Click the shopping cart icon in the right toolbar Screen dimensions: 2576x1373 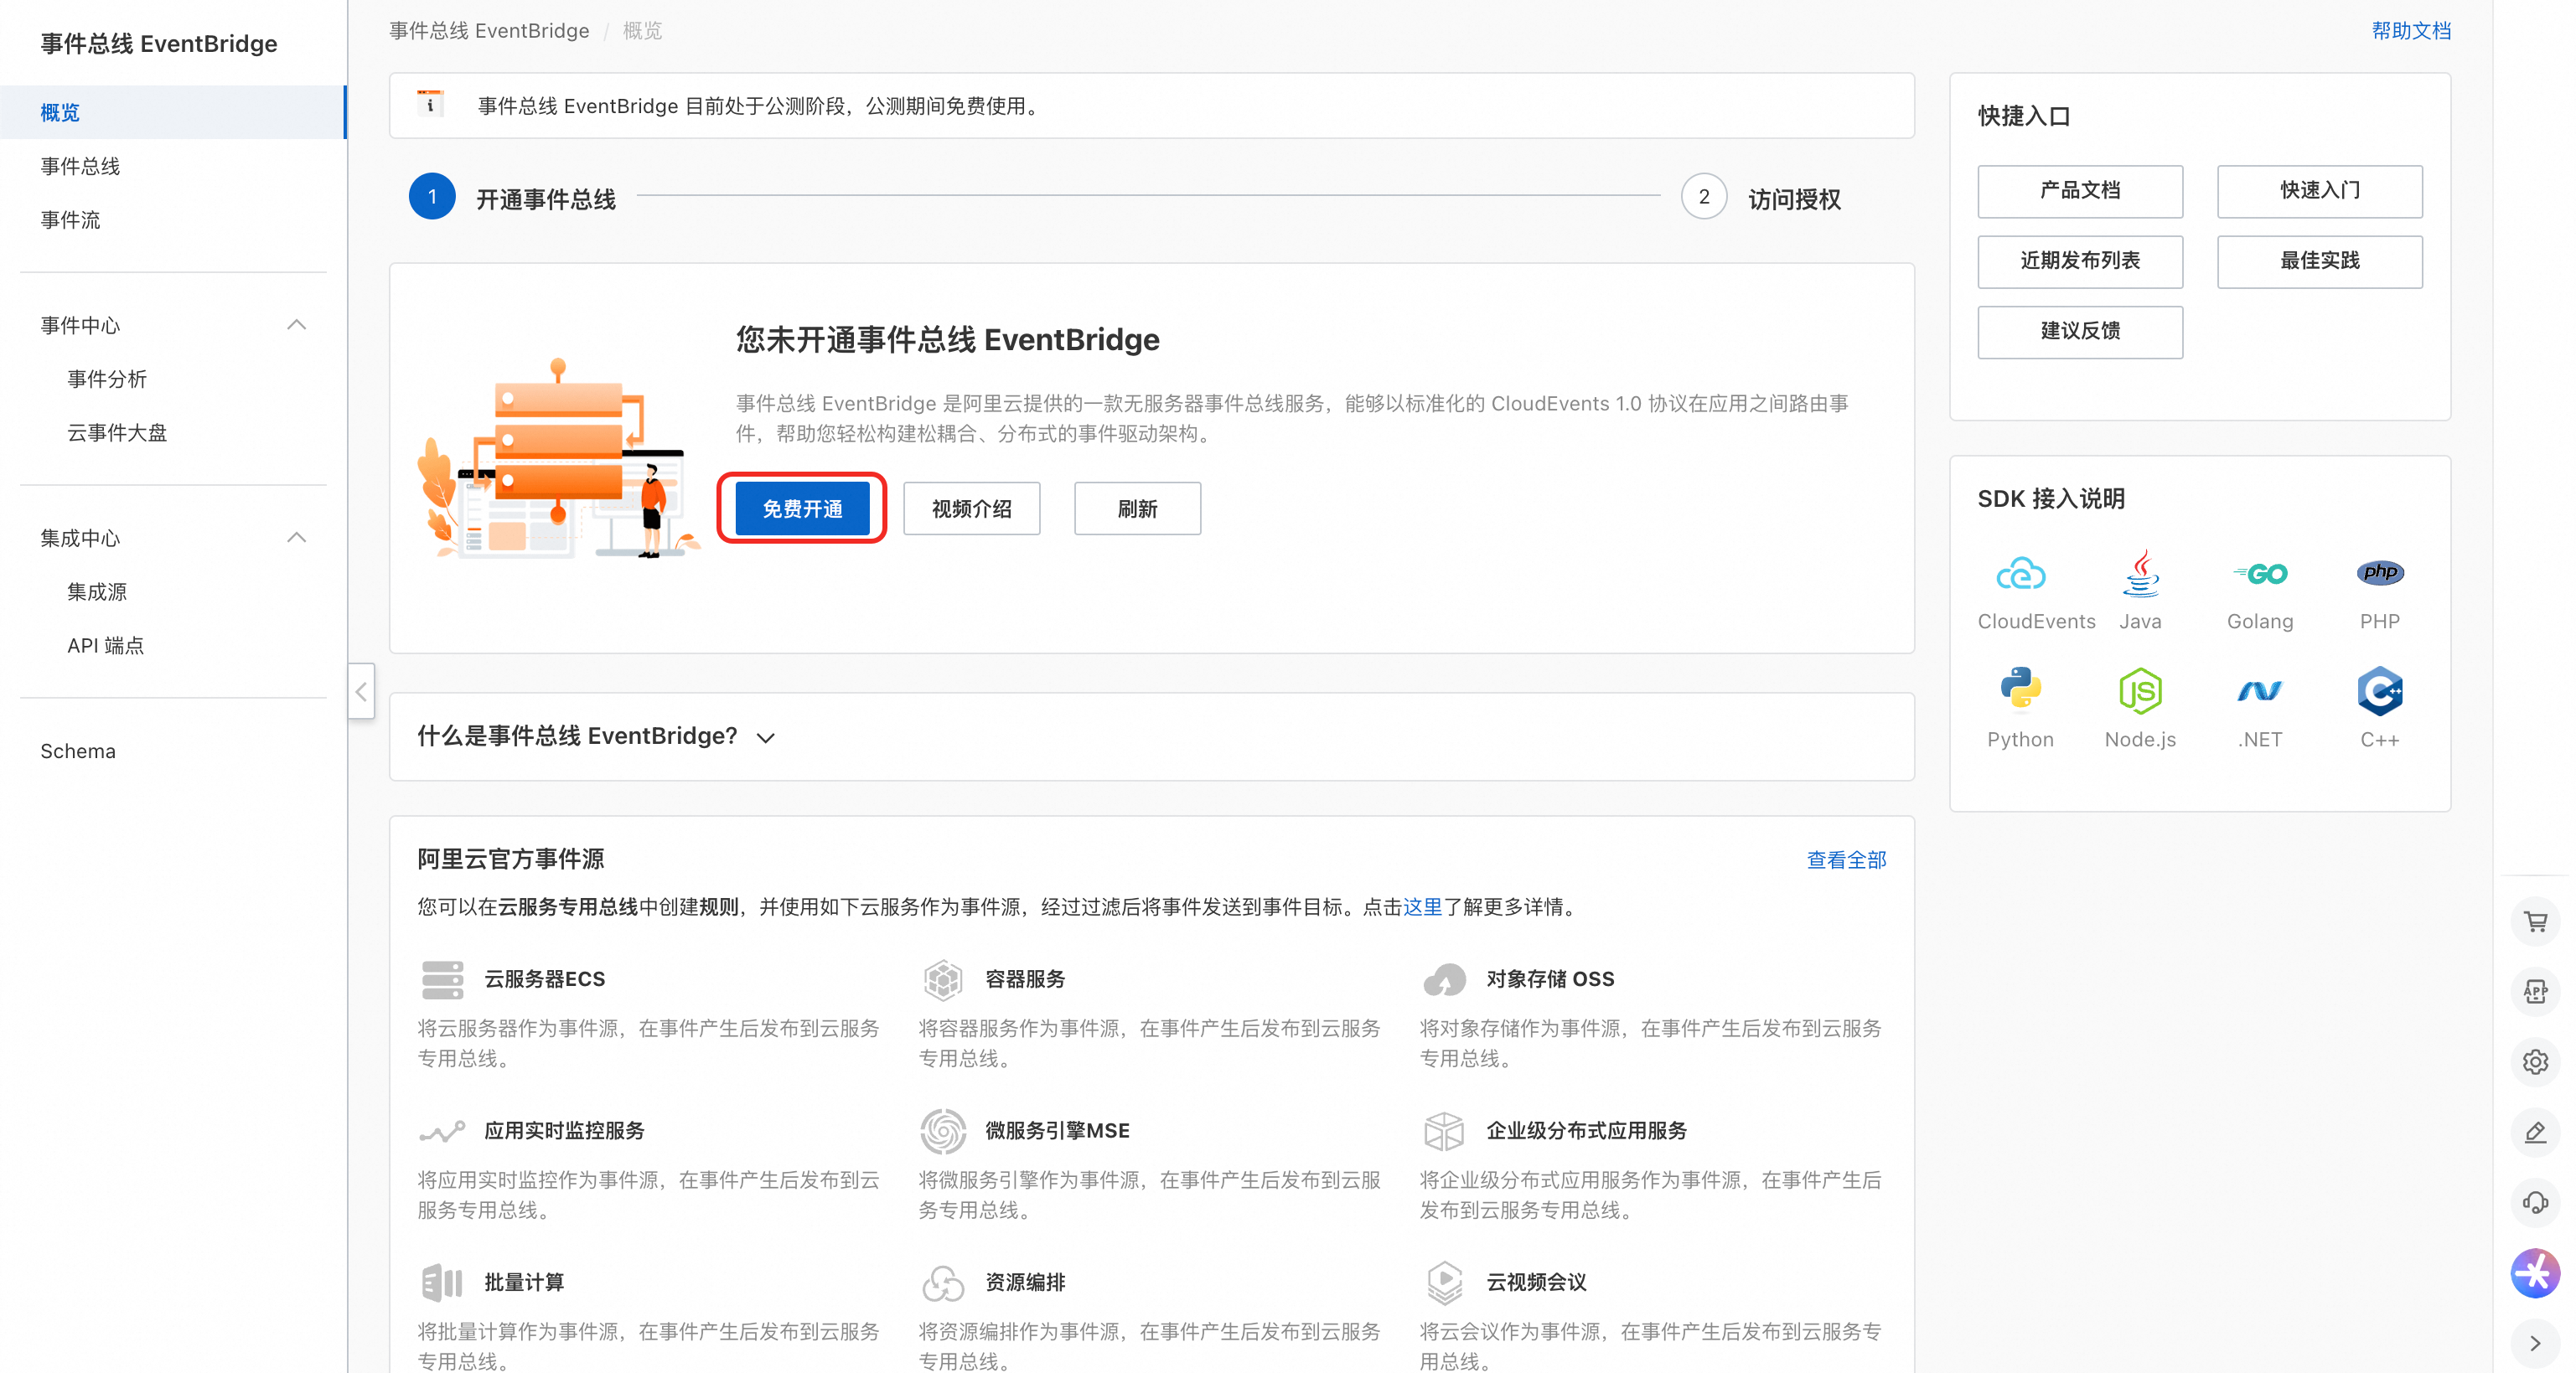[2535, 921]
